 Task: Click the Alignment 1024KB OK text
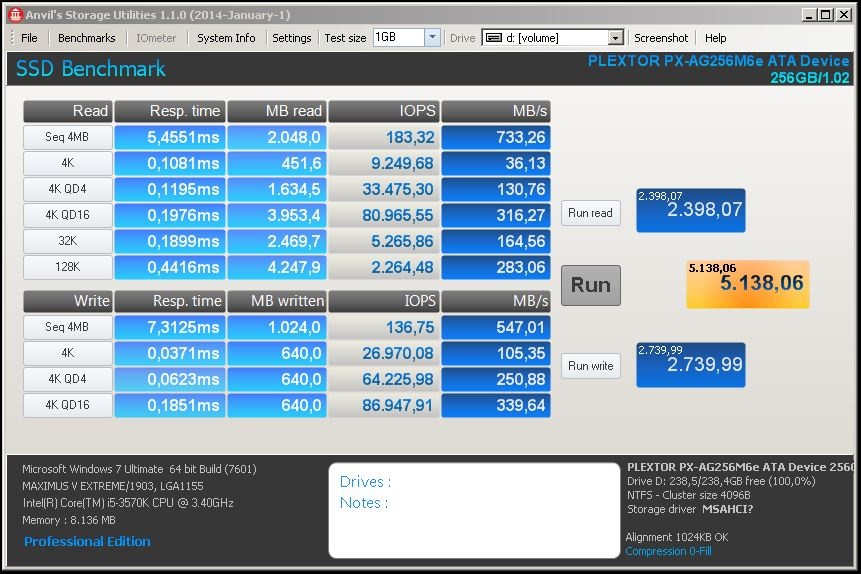click(676, 537)
